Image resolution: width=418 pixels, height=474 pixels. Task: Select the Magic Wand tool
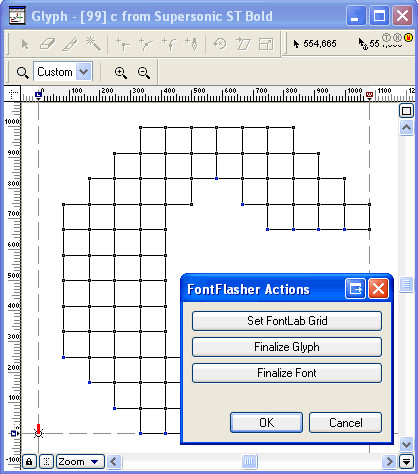click(x=93, y=44)
